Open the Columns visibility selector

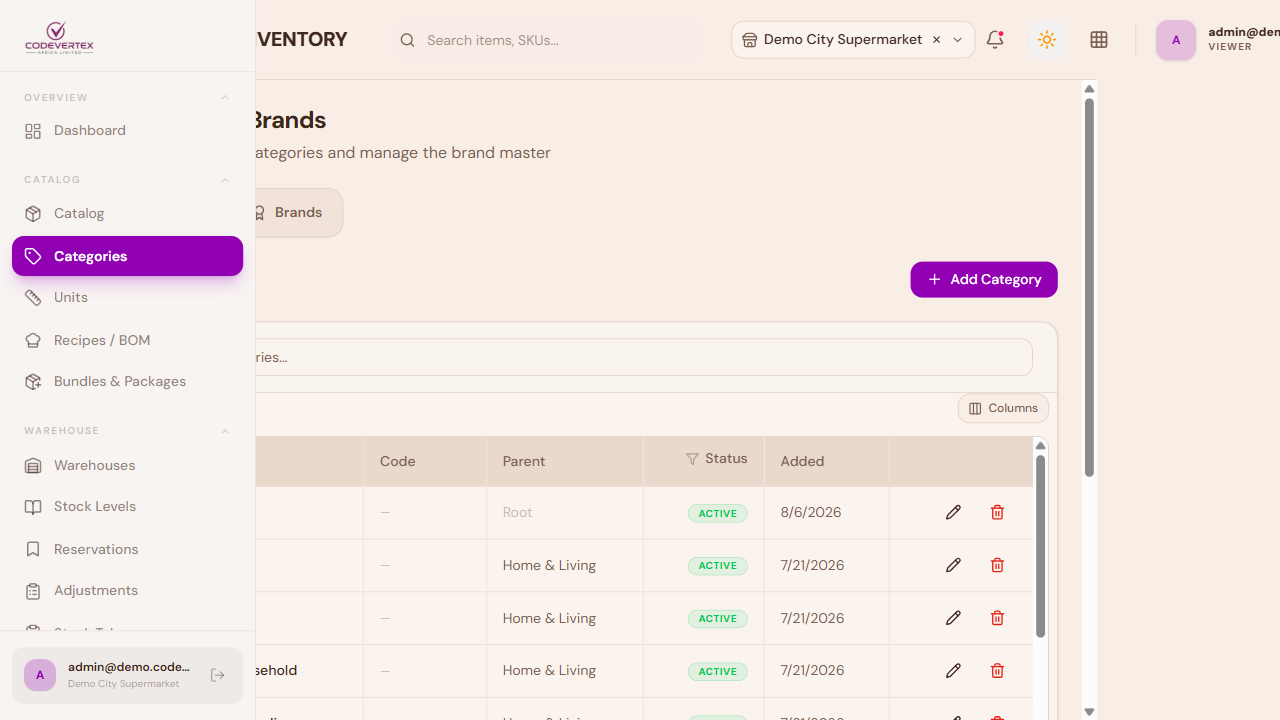(1003, 408)
